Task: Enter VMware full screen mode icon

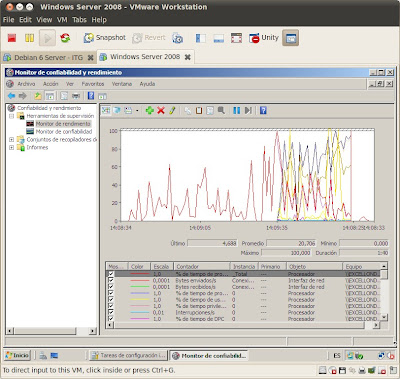Action: pyautogui.click(x=237, y=38)
